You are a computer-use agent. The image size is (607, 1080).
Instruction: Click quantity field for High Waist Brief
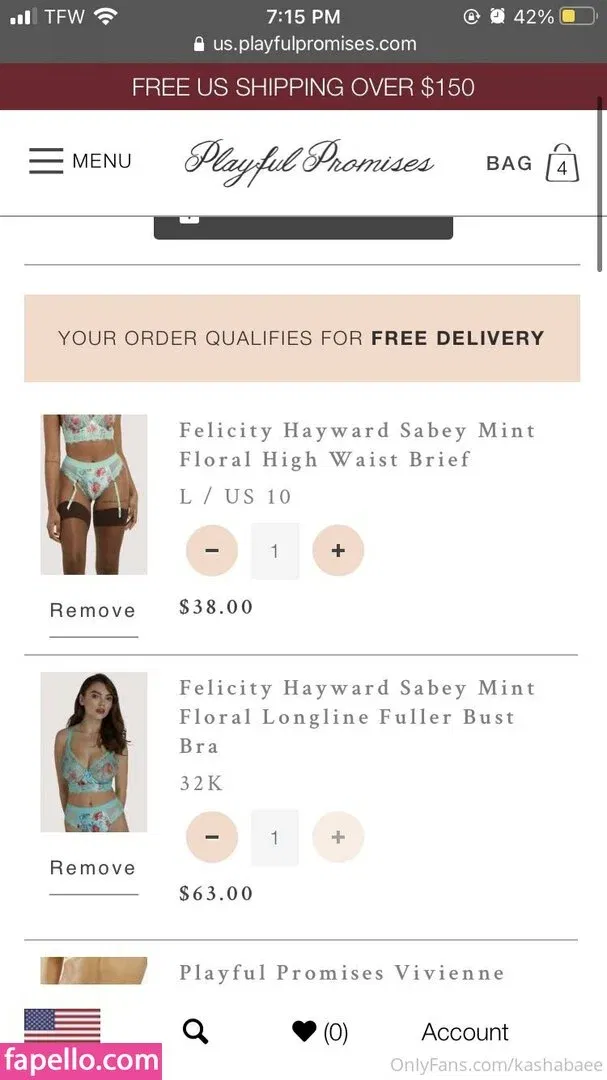(x=275, y=551)
